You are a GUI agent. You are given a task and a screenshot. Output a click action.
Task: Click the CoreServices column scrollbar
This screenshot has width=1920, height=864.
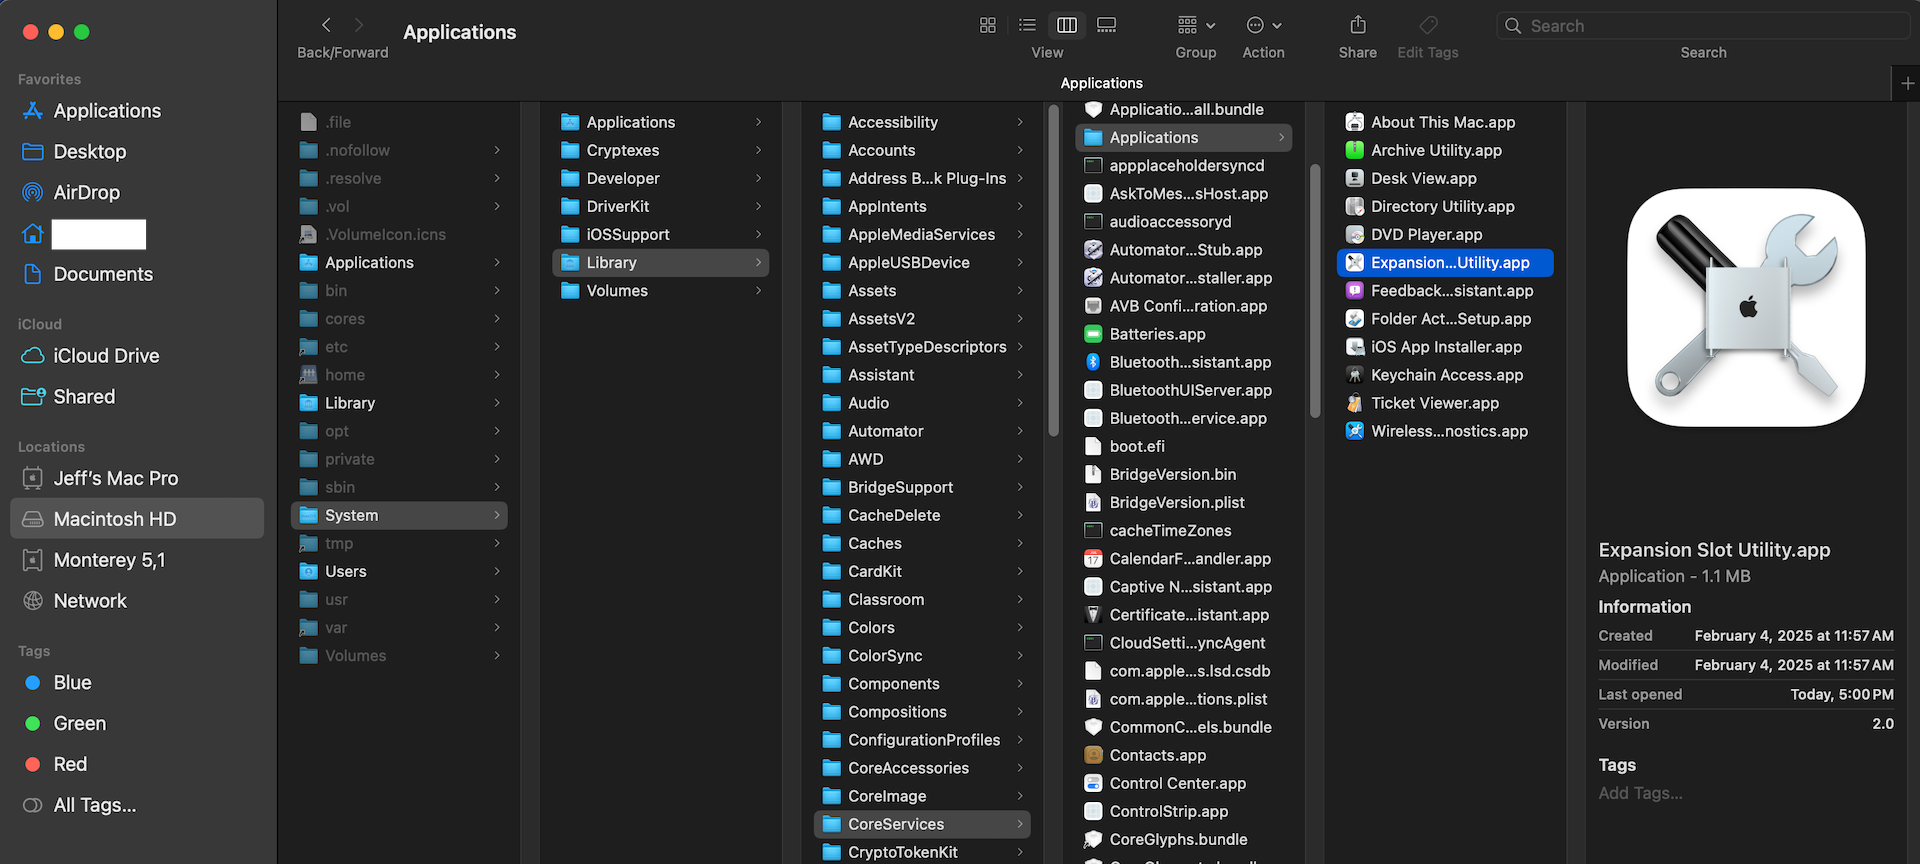(1314, 290)
